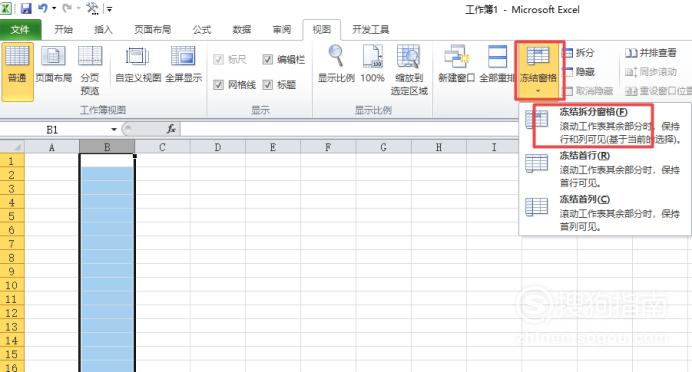Click 缩放到选定区域 zoom to selection

point(409,71)
